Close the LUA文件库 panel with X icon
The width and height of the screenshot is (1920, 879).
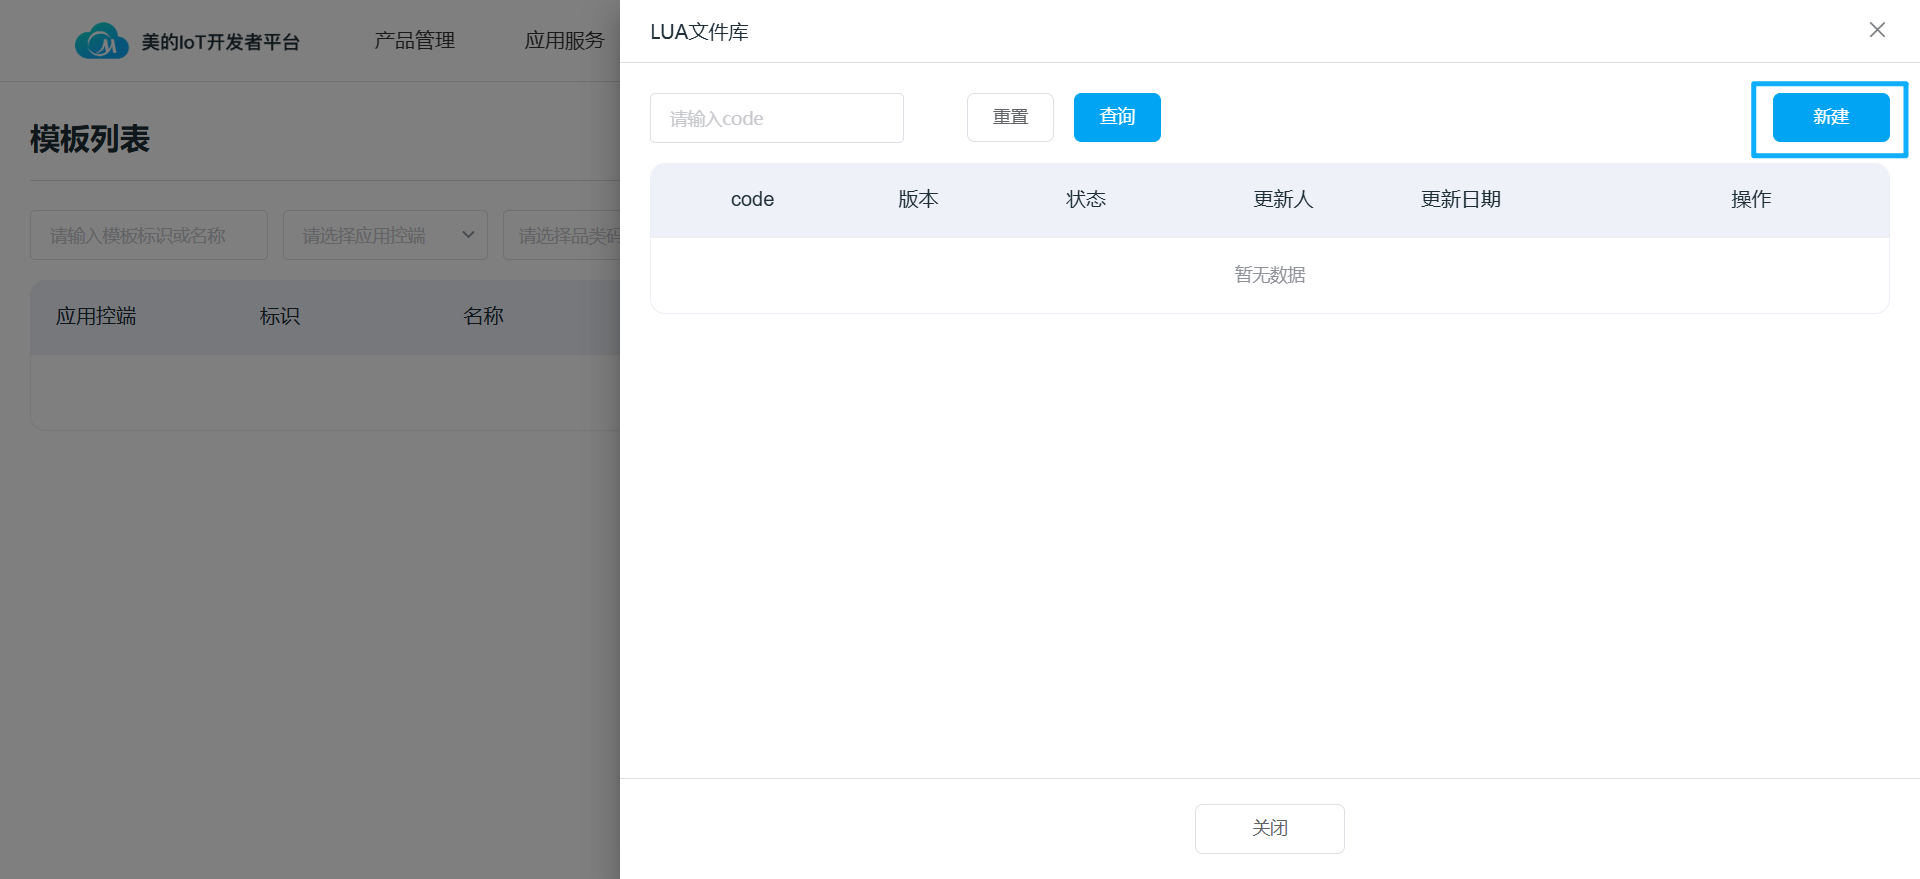coord(1877,30)
